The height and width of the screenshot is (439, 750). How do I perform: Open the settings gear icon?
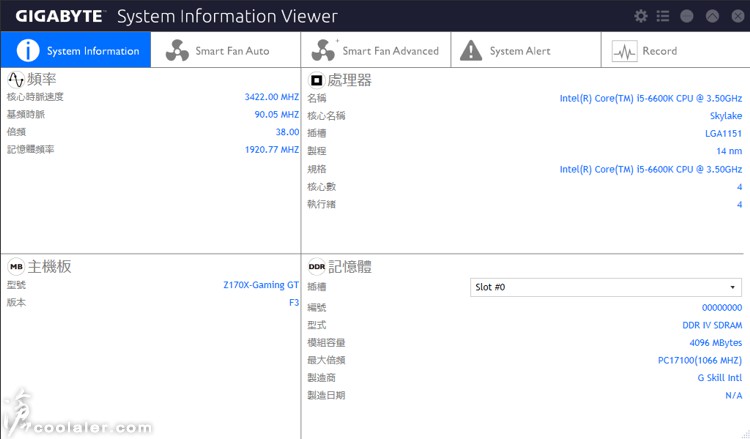point(640,16)
